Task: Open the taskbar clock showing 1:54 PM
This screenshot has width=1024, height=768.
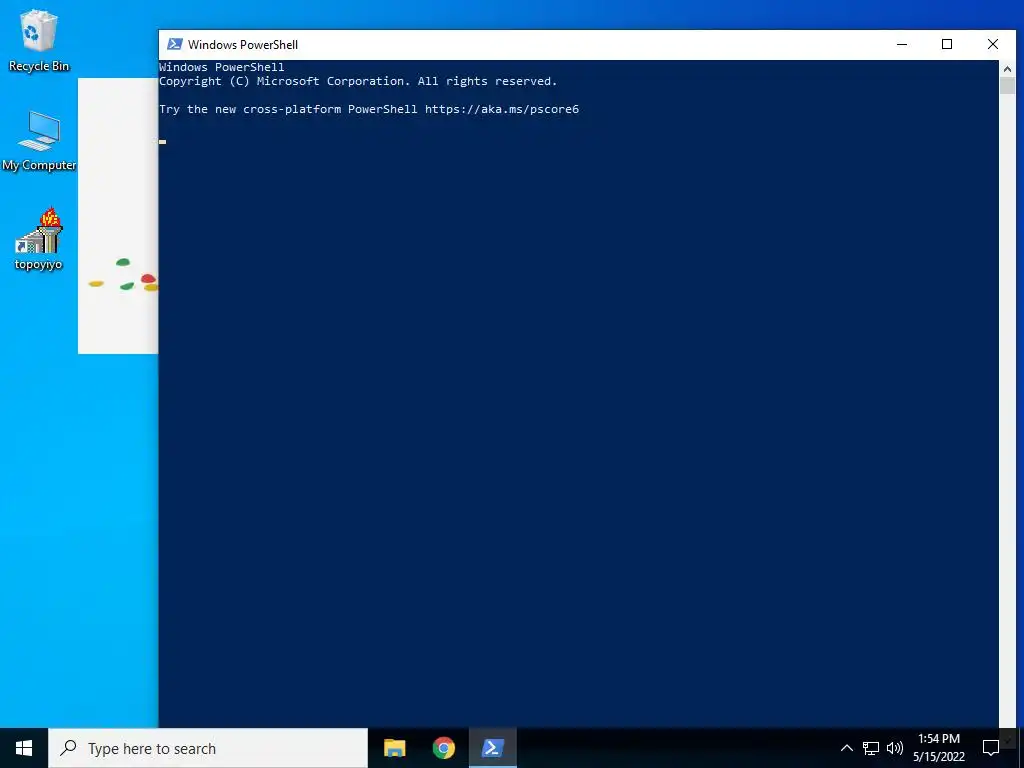Action: (x=939, y=748)
